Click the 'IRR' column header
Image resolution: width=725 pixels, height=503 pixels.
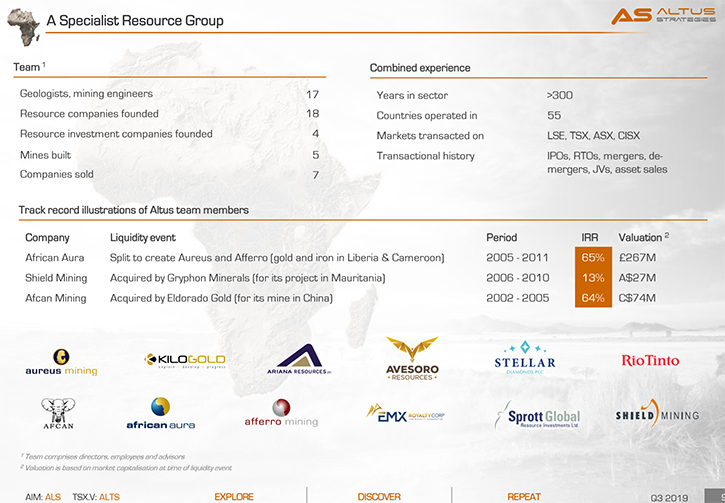pos(590,238)
